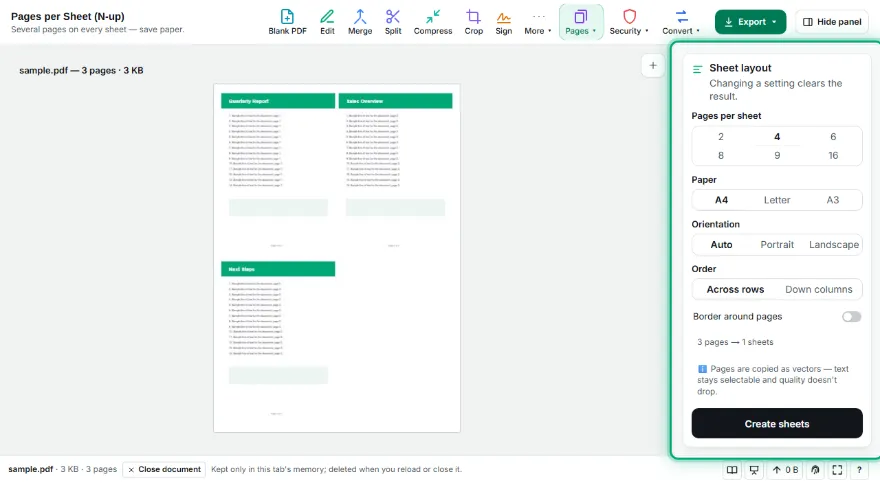Expand the Security menu
The height and width of the screenshot is (483, 880).
pyautogui.click(x=629, y=22)
